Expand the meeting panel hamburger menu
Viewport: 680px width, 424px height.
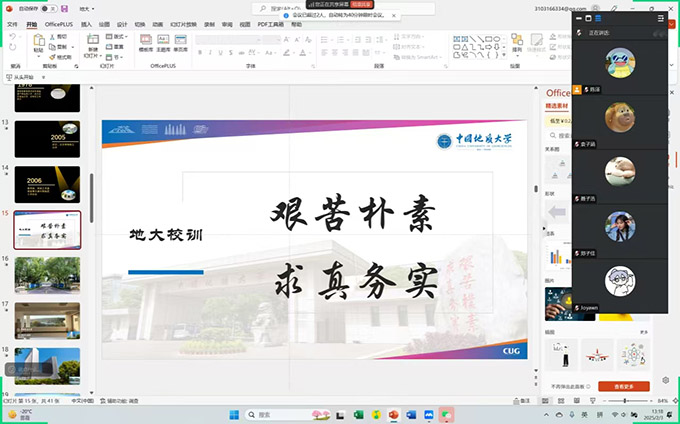pyautogui.click(x=661, y=18)
